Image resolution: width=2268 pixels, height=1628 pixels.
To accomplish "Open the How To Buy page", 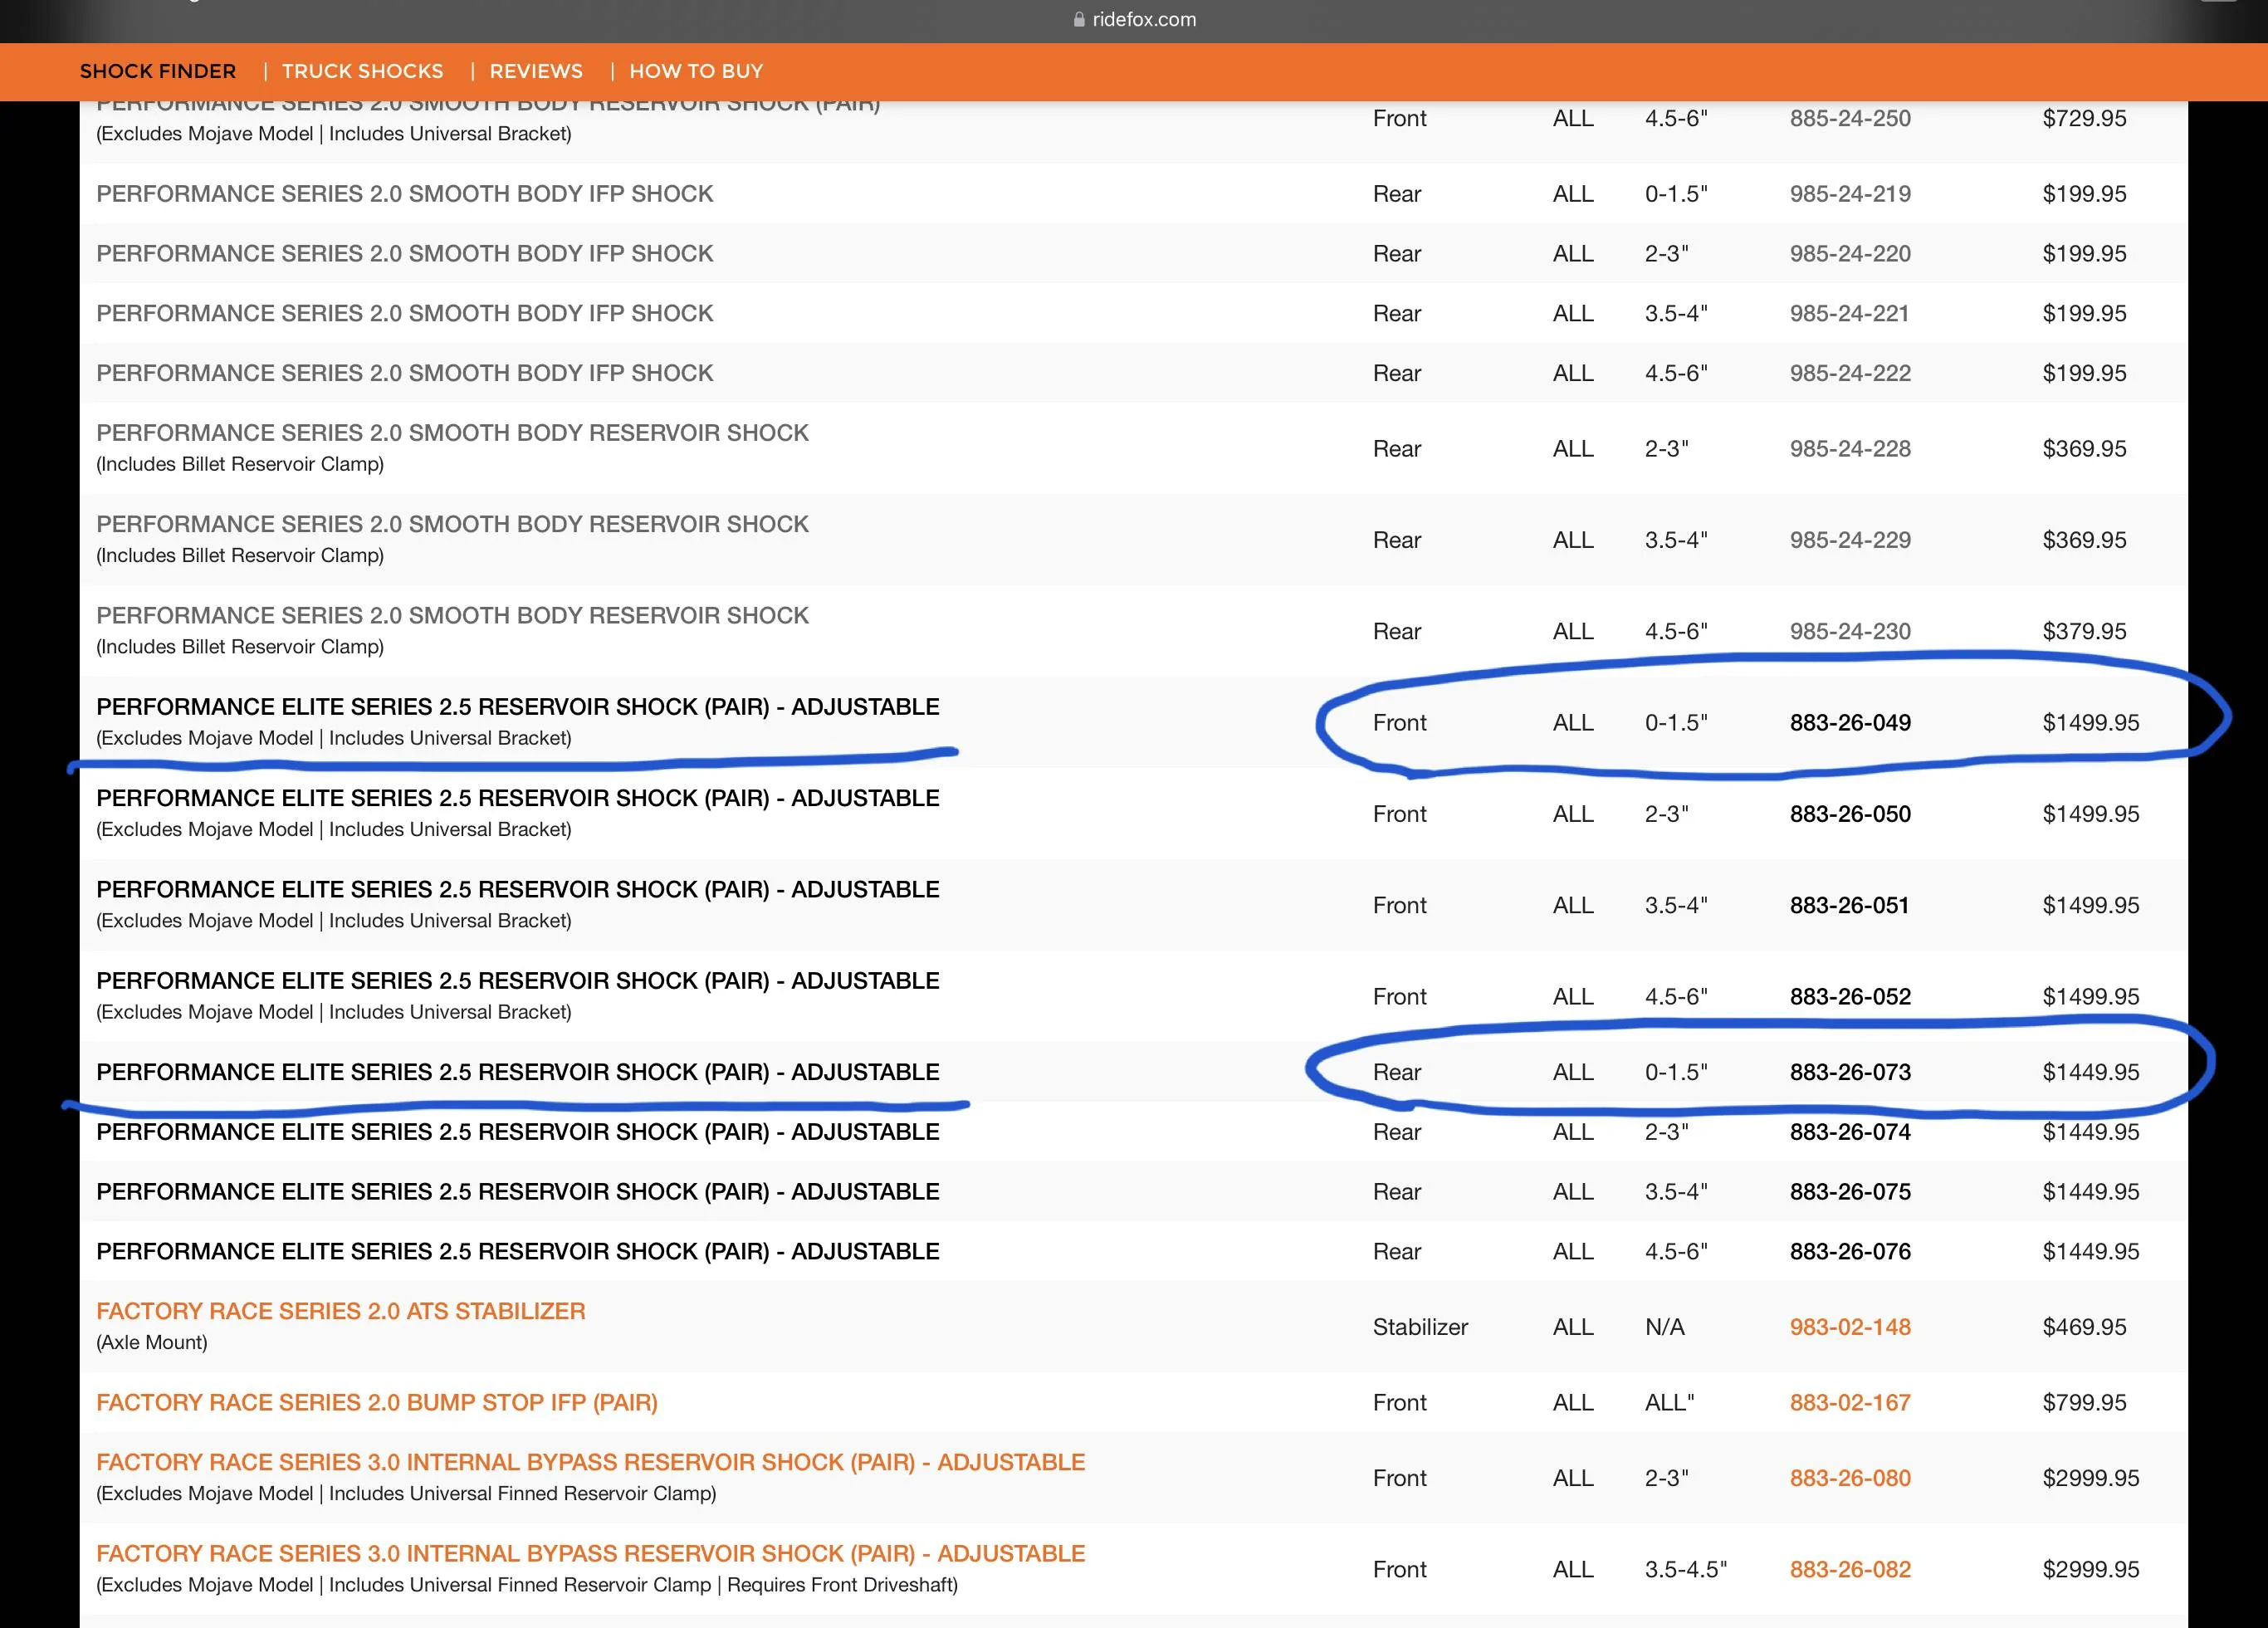I will point(696,71).
